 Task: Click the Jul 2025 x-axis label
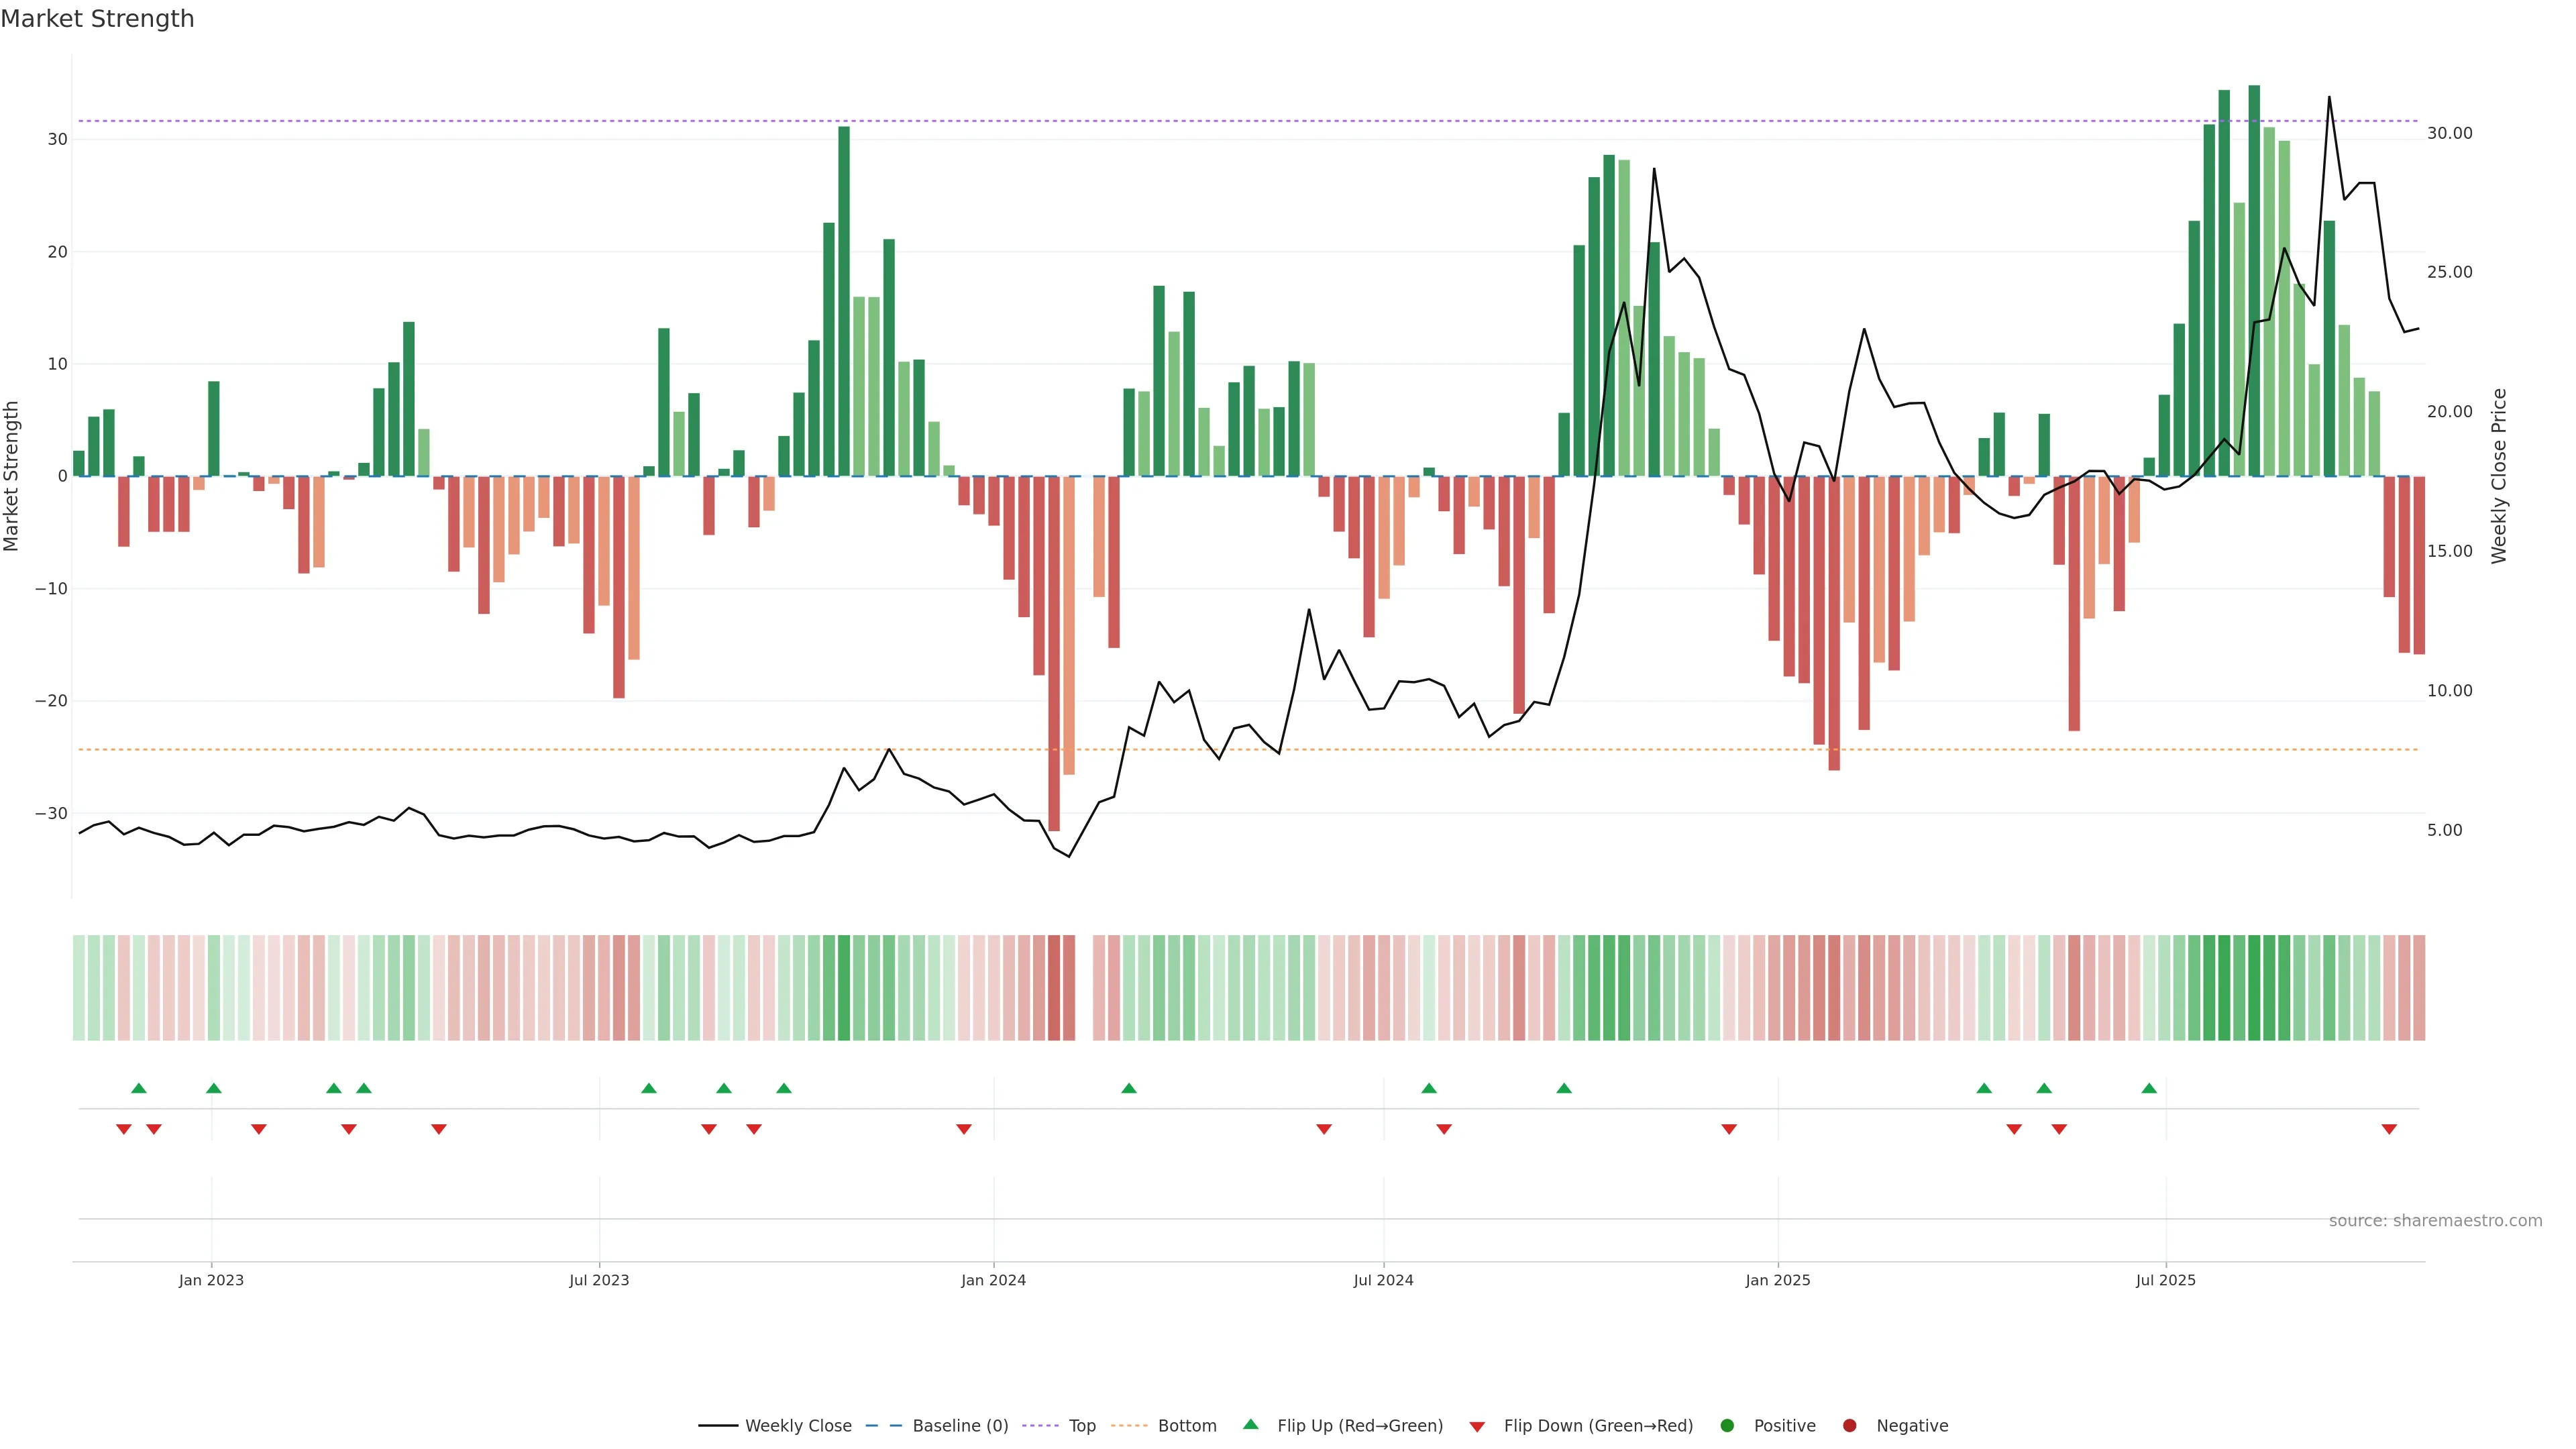2165,1280
